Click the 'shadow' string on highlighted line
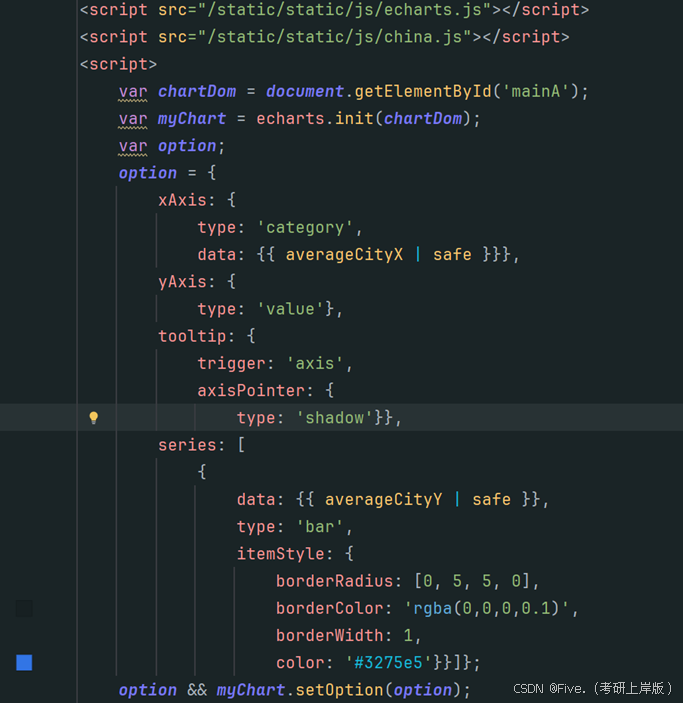This screenshot has height=703, width=683. coord(334,418)
